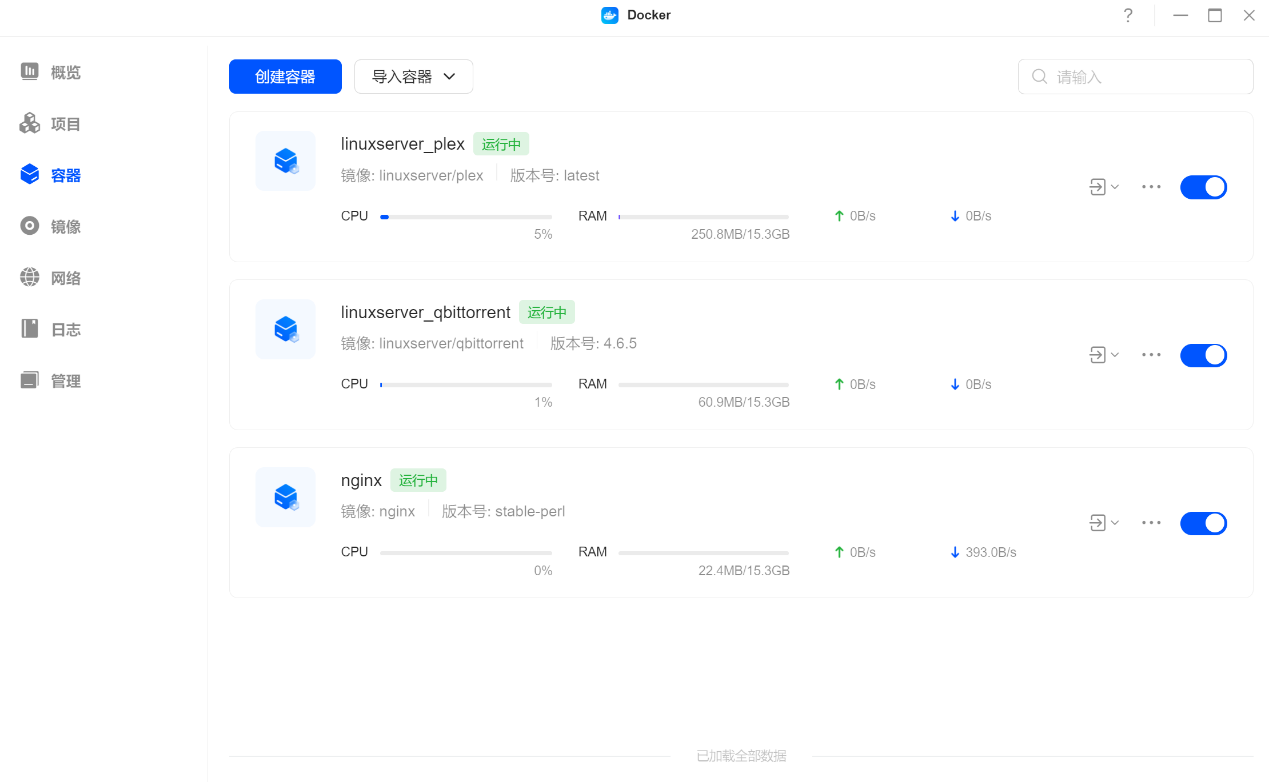The width and height of the screenshot is (1269, 782).
Task: Click the 管理 management icon
Action: [x=30, y=380]
